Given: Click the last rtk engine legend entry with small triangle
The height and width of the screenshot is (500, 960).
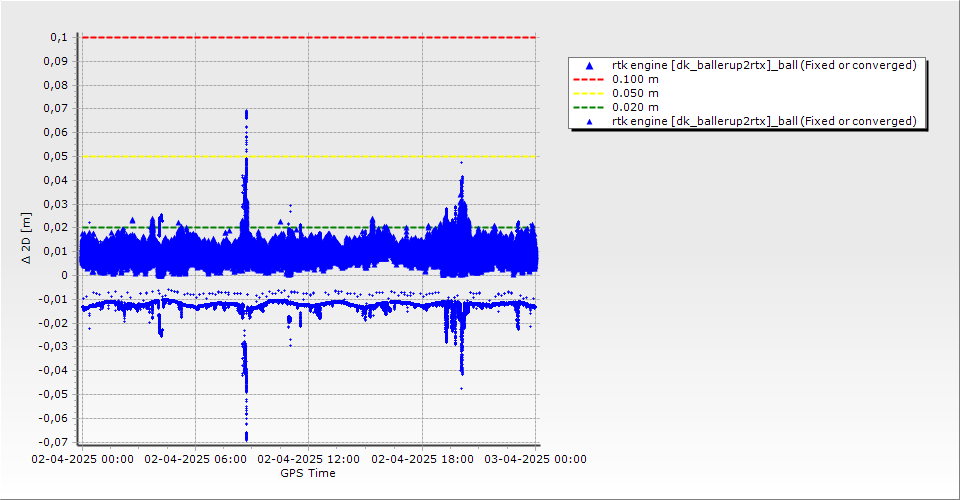Looking at the screenshot, I should pyautogui.click(x=748, y=121).
